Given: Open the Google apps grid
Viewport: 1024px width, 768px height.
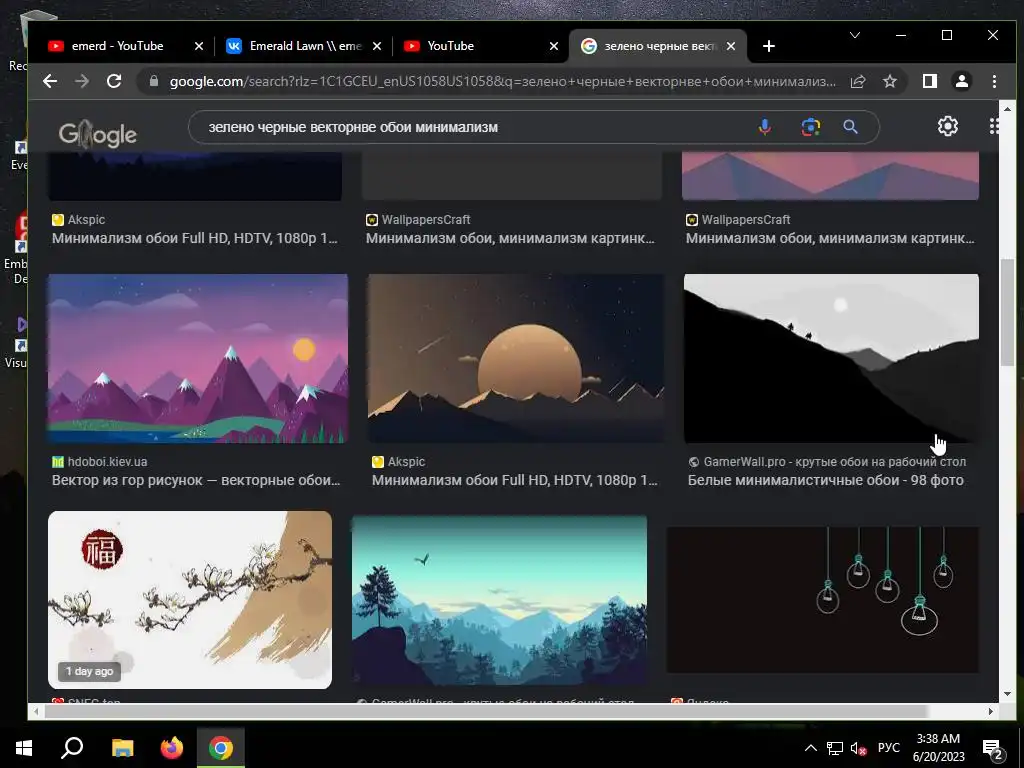Looking at the screenshot, I should 994,126.
